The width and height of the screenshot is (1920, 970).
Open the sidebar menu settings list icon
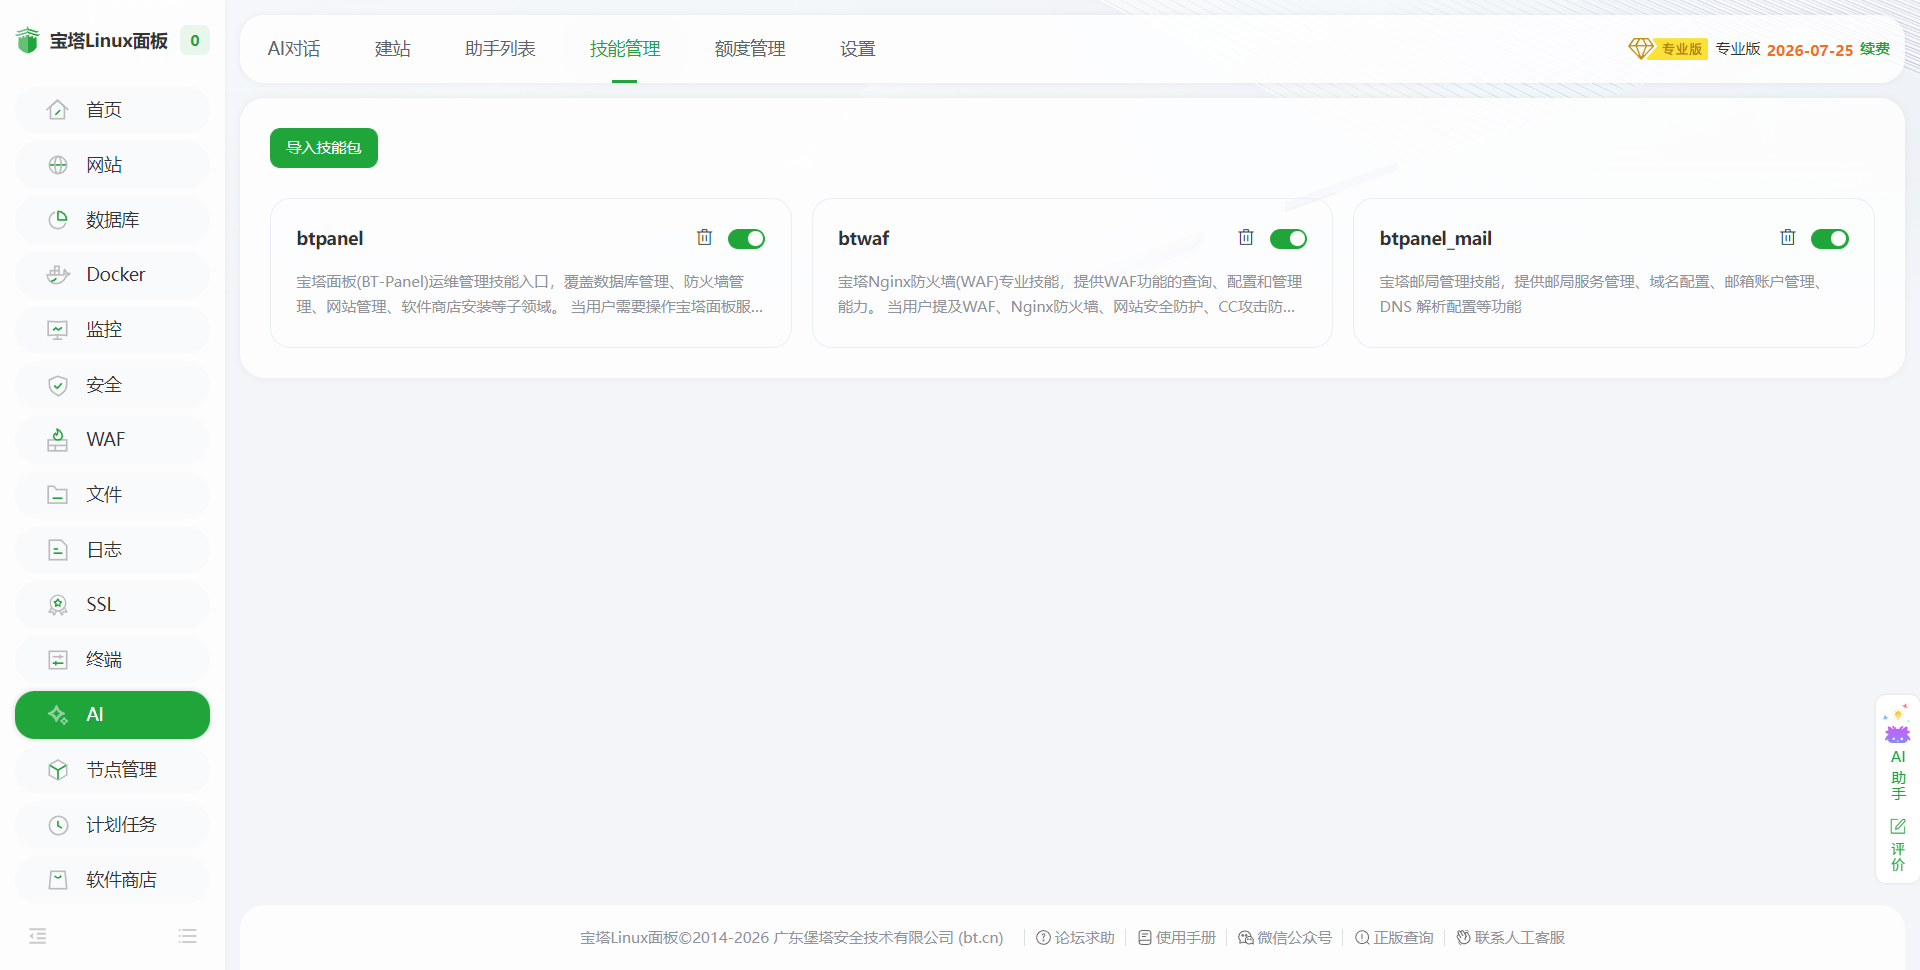pos(187,936)
